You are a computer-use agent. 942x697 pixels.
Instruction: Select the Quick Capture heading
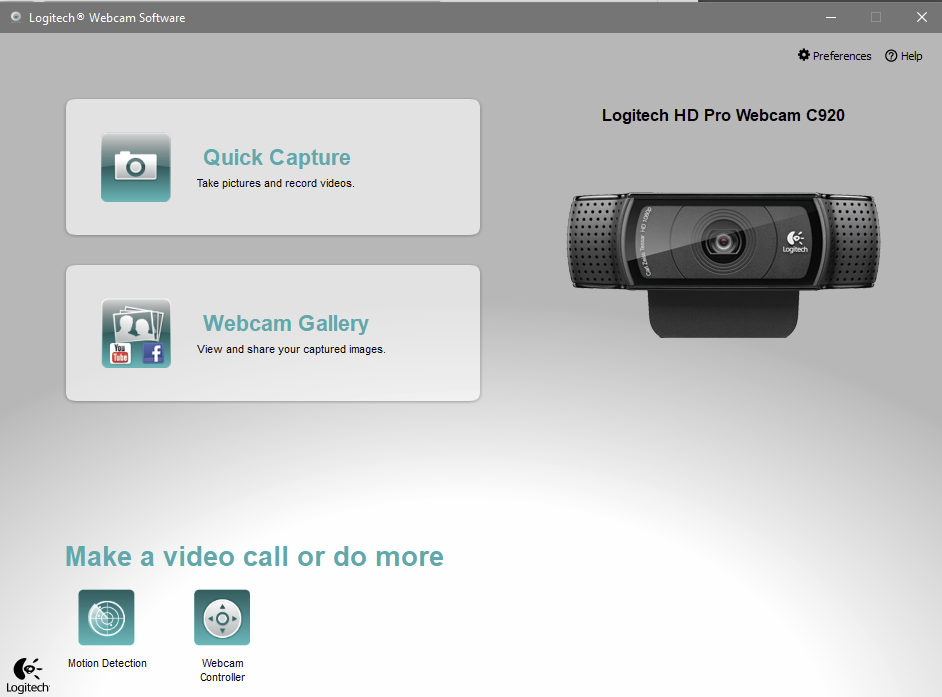tap(276, 157)
